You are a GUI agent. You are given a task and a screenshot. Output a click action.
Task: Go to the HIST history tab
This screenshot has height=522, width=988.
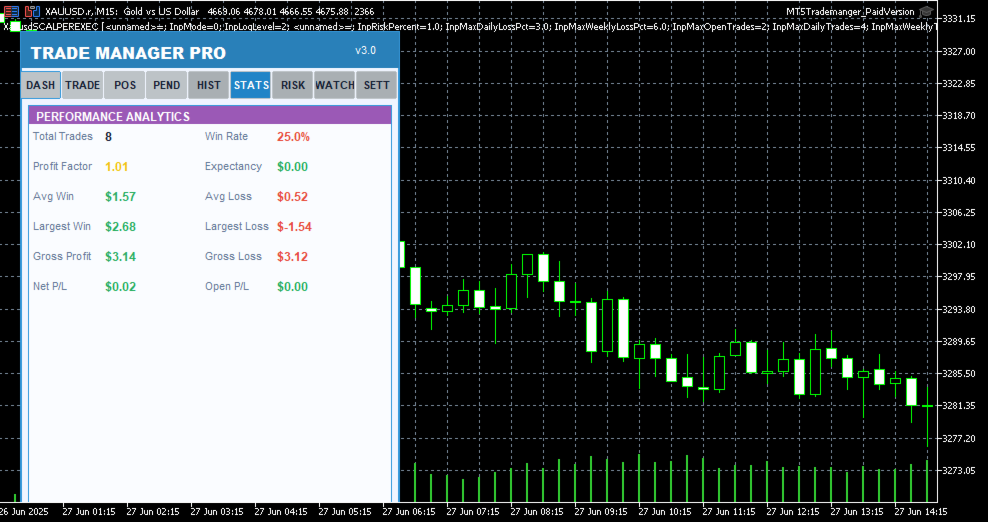click(209, 85)
